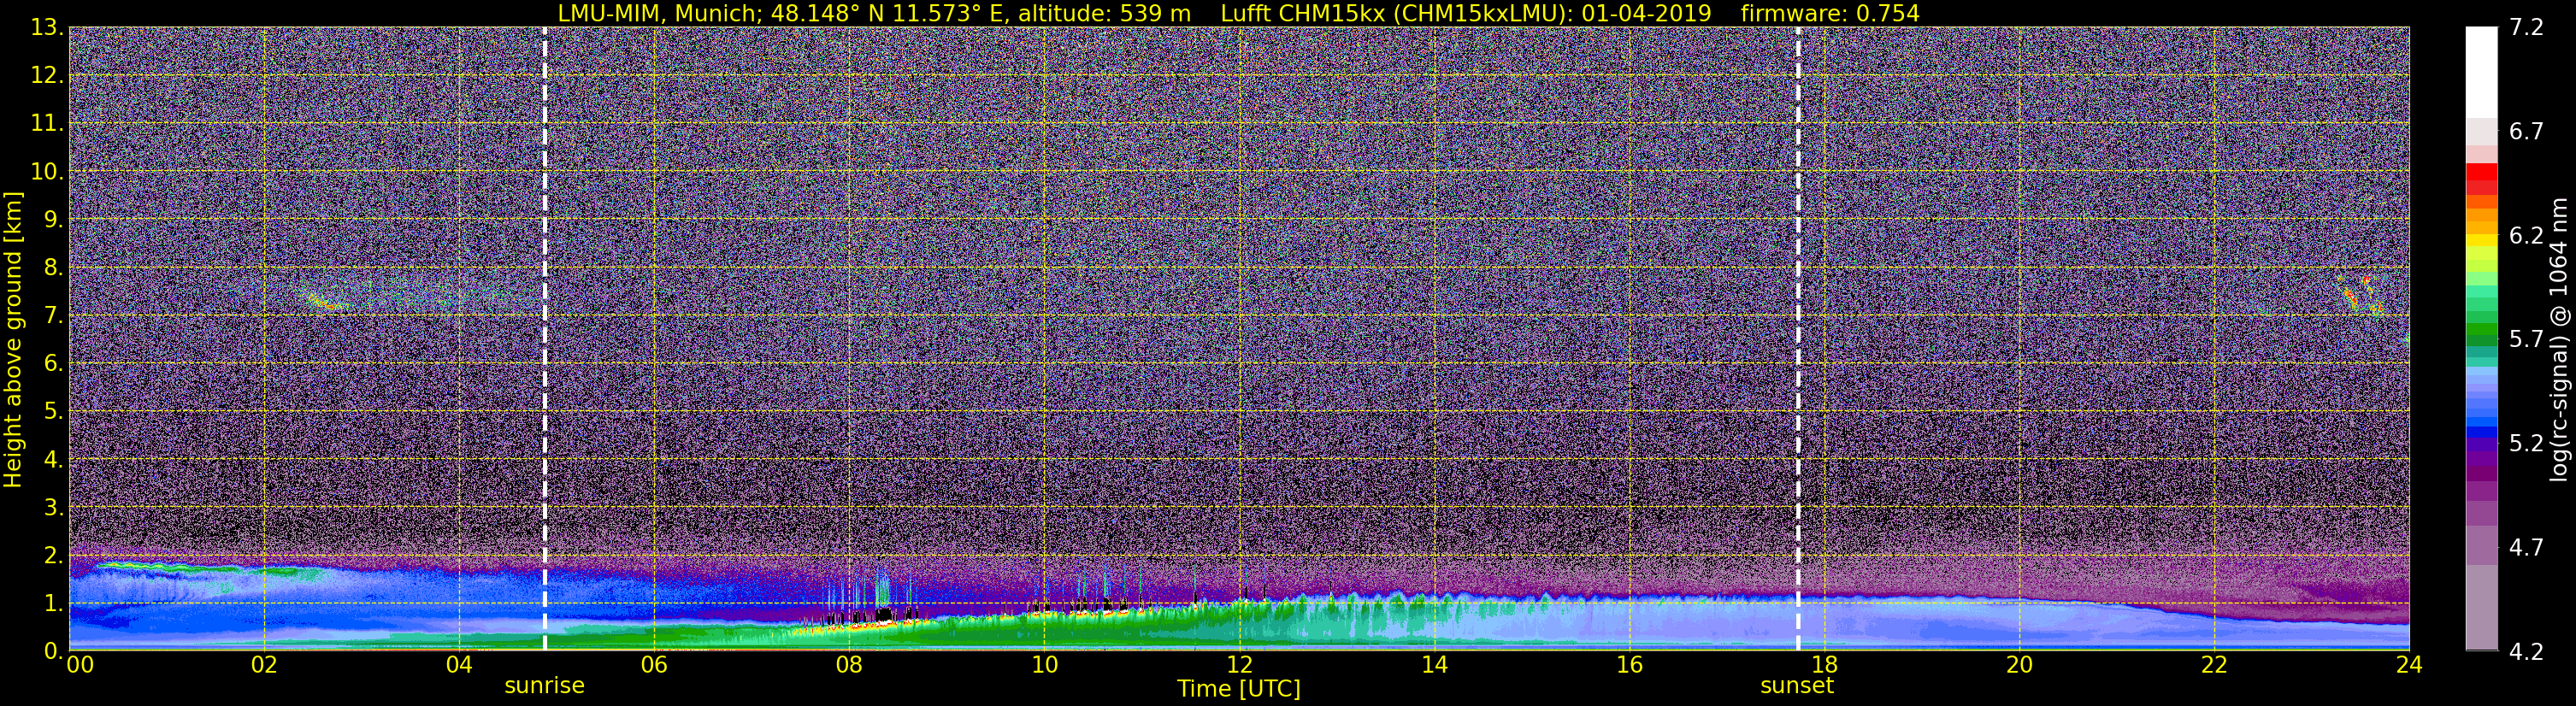Click the '10' time axis tick label
The image size is (2576, 706).
click(1044, 665)
